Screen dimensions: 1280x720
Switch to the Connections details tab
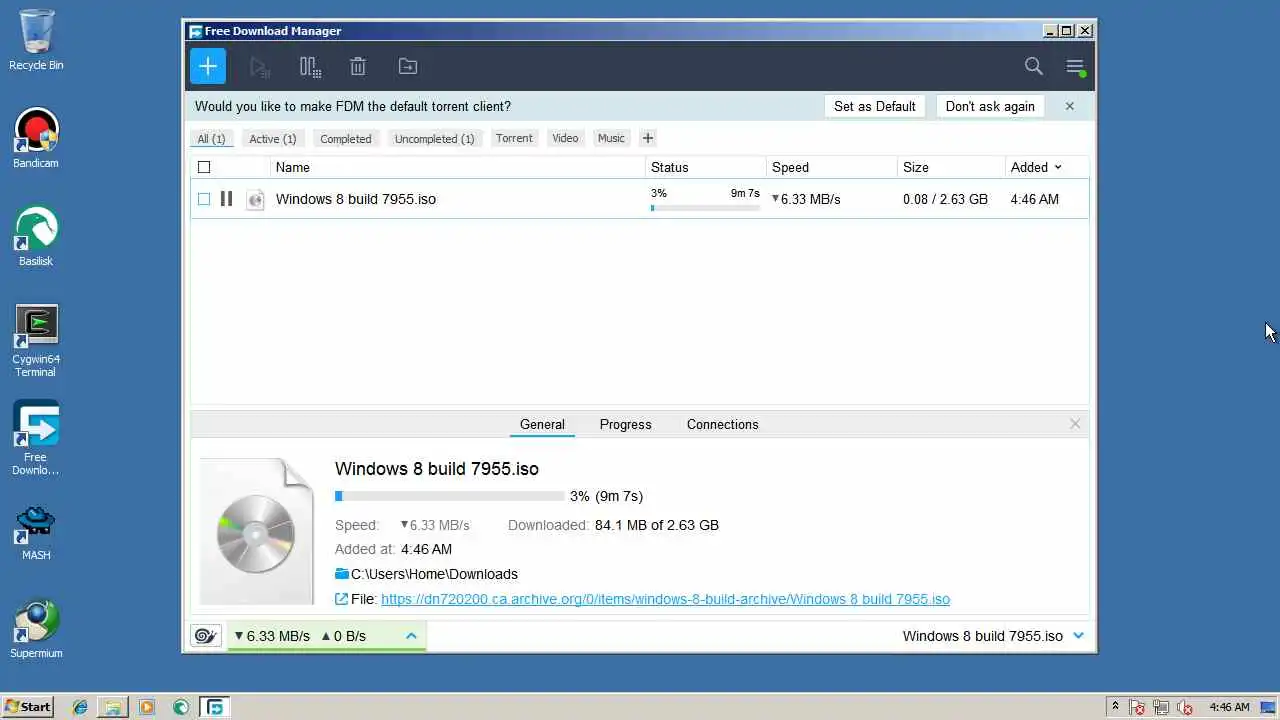point(722,424)
